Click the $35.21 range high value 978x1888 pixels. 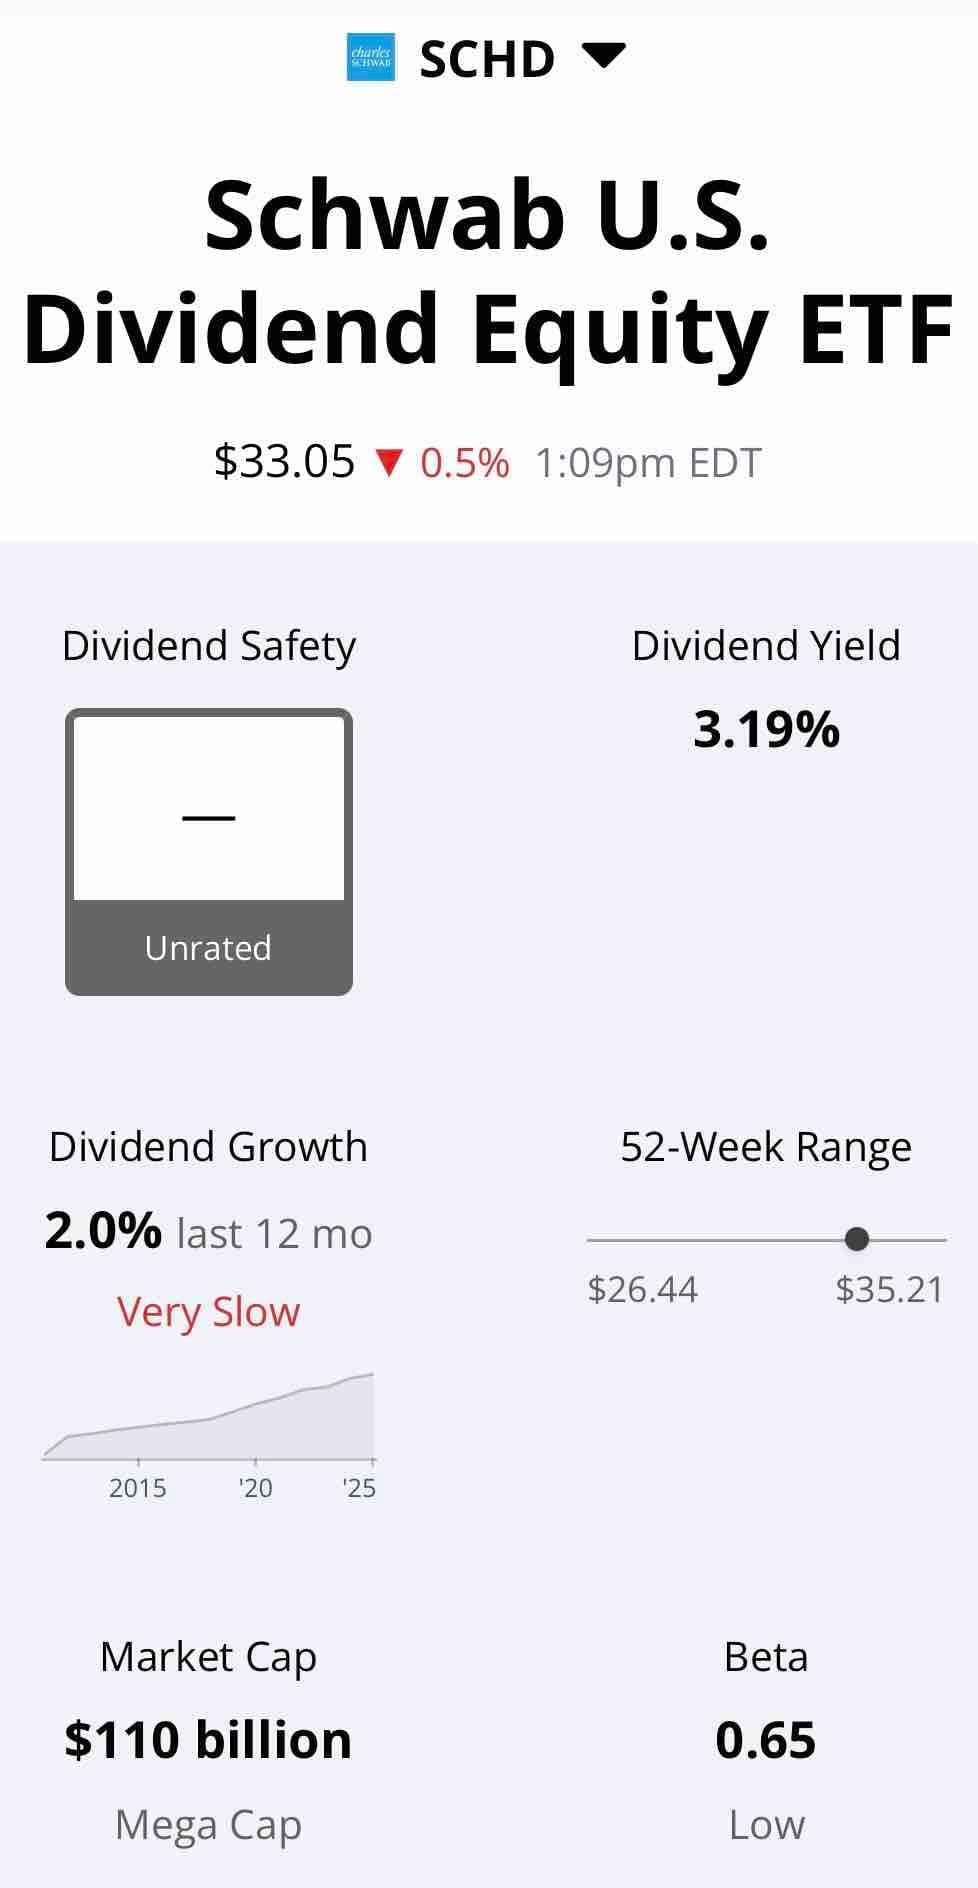(890, 1289)
